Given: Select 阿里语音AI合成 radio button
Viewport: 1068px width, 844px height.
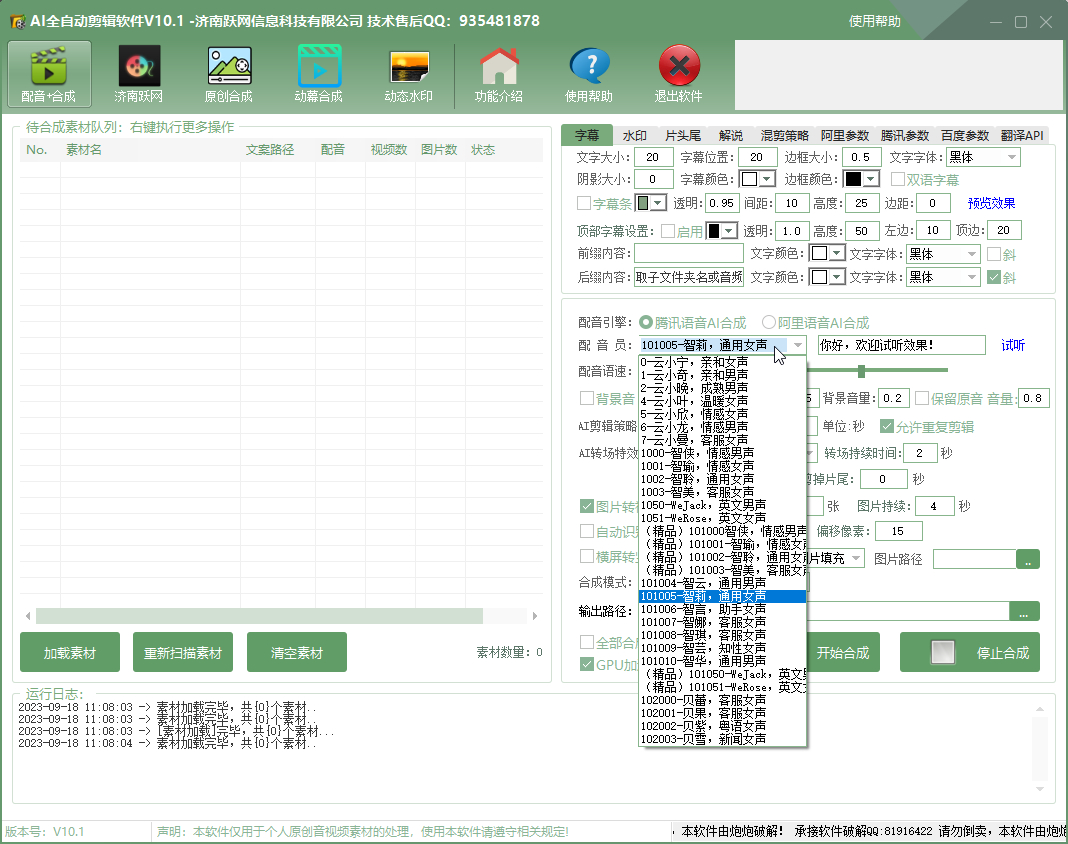Looking at the screenshot, I should pos(769,322).
